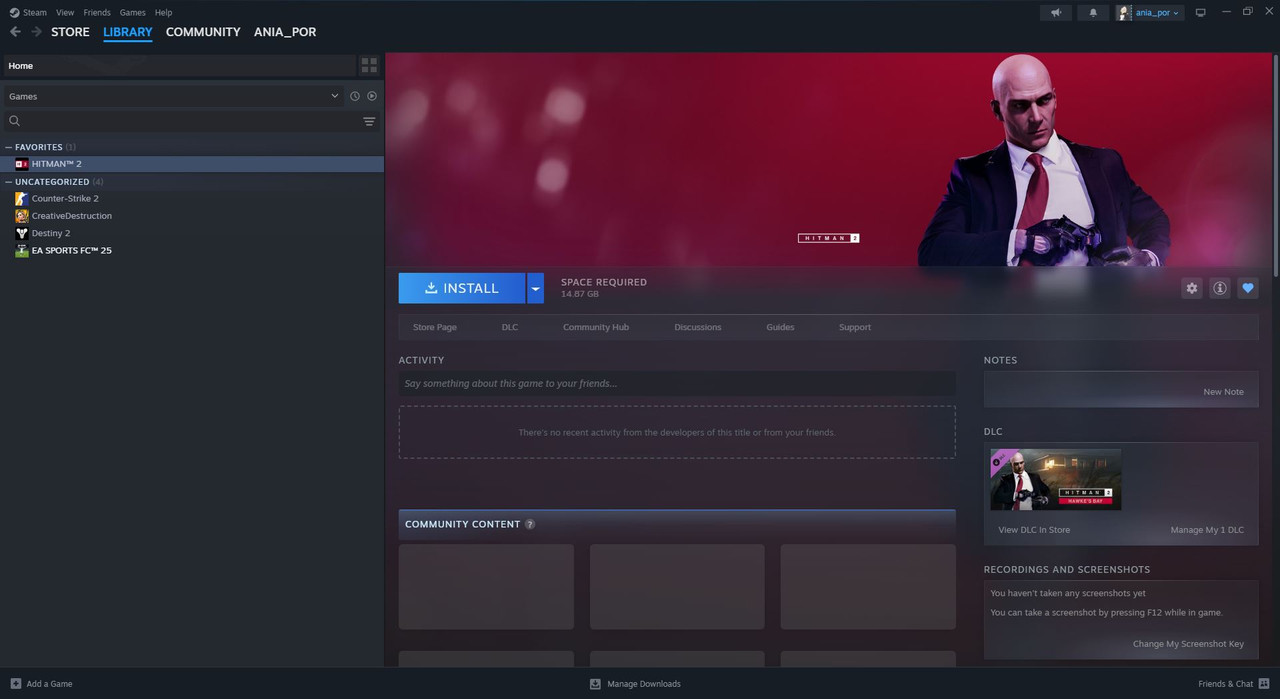Collapse the UNCATEGORIZED section

click(9, 182)
